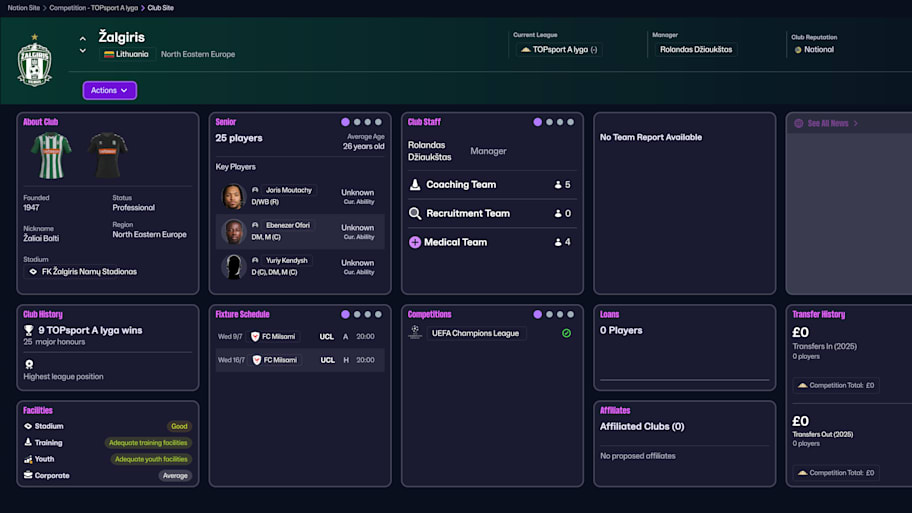The image size is (912, 513).
Task: Click the Recruitment Team magnifier icon
Action: pos(415,213)
